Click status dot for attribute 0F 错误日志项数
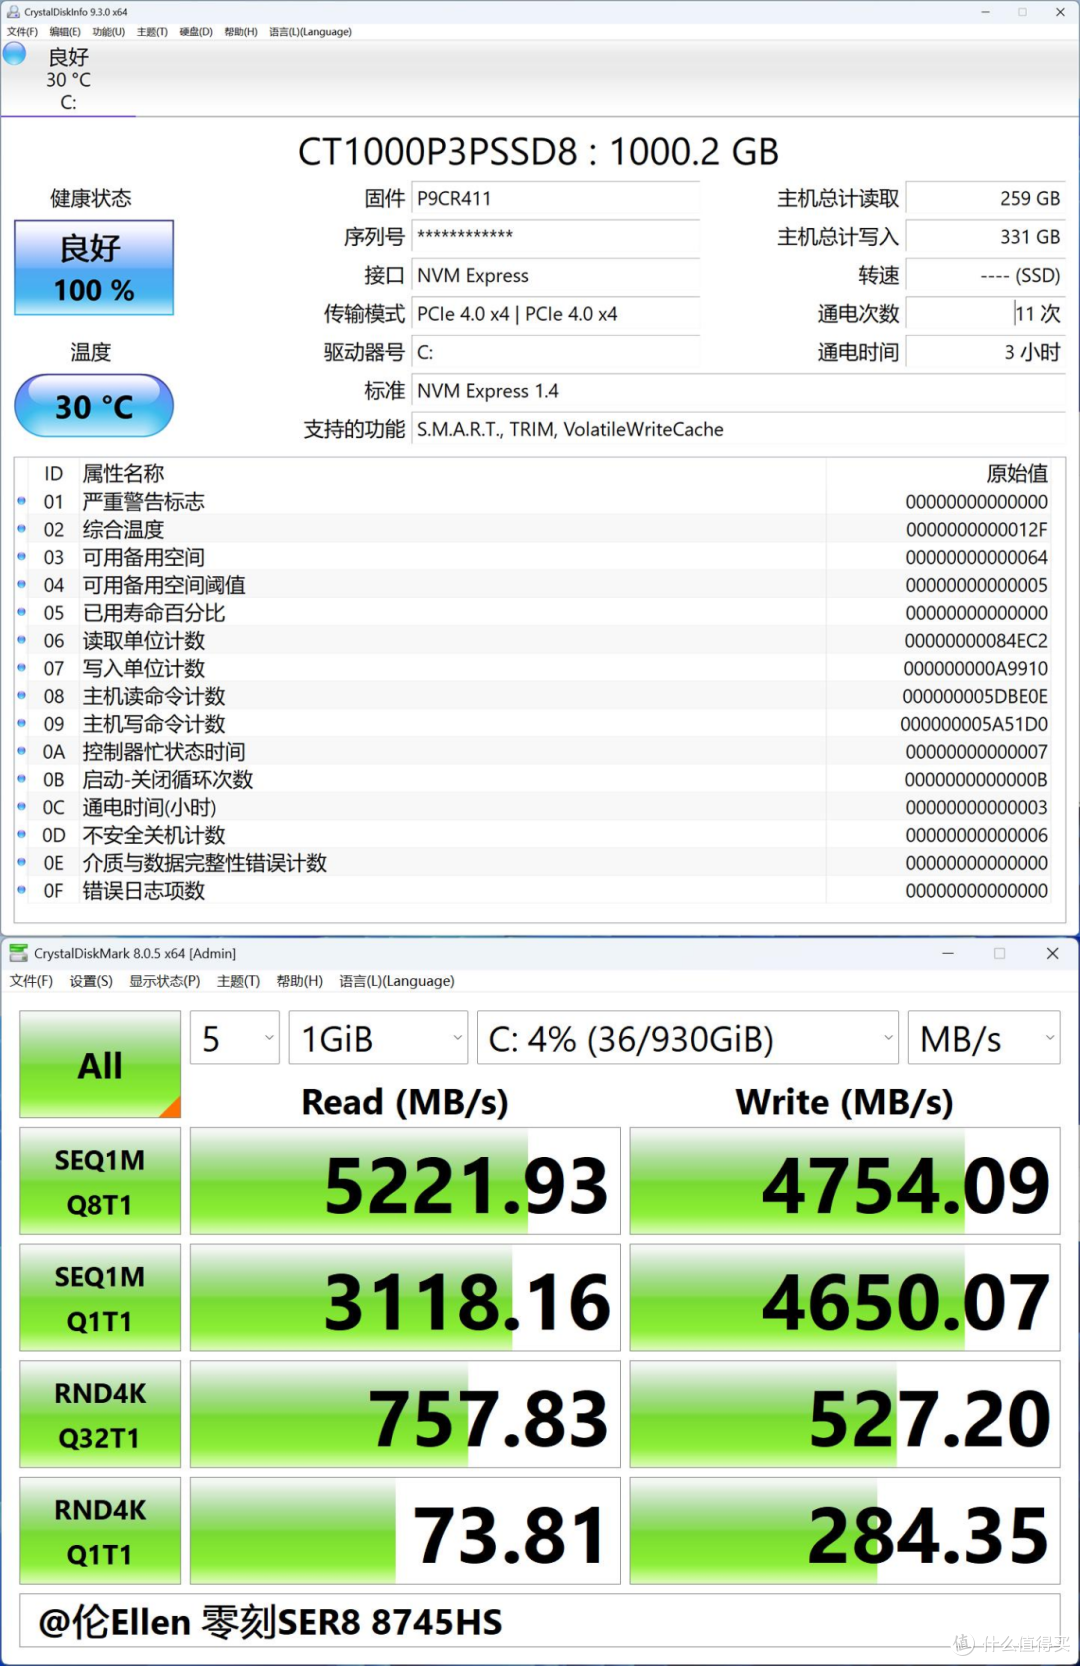The width and height of the screenshot is (1080, 1666). tap(22, 890)
